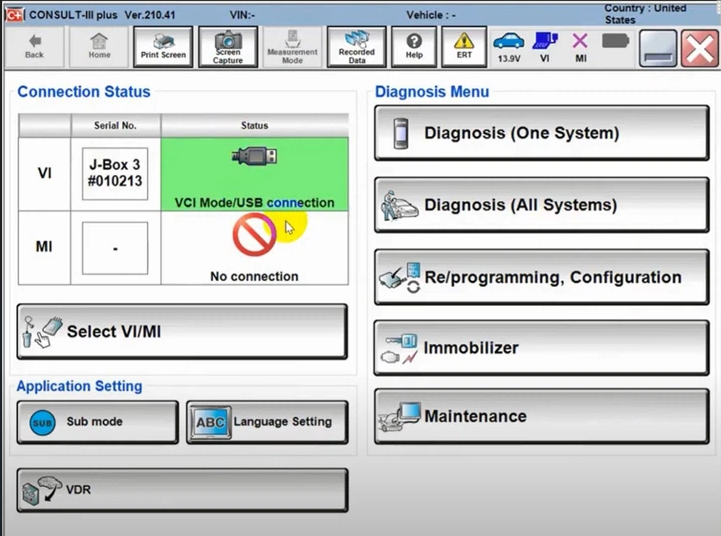Open the VDR function
This screenshot has height=536, width=721.
182,490
